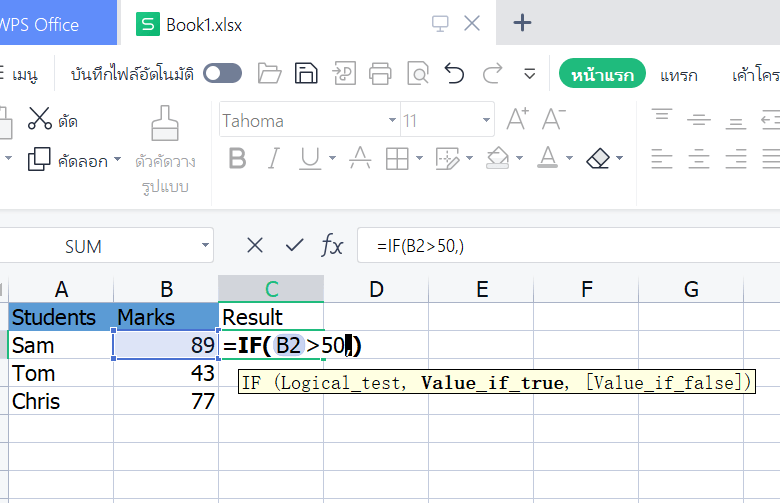Expand the Fill color dropdown arrow
Screen dimensions: 780x503
click(x=519, y=158)
